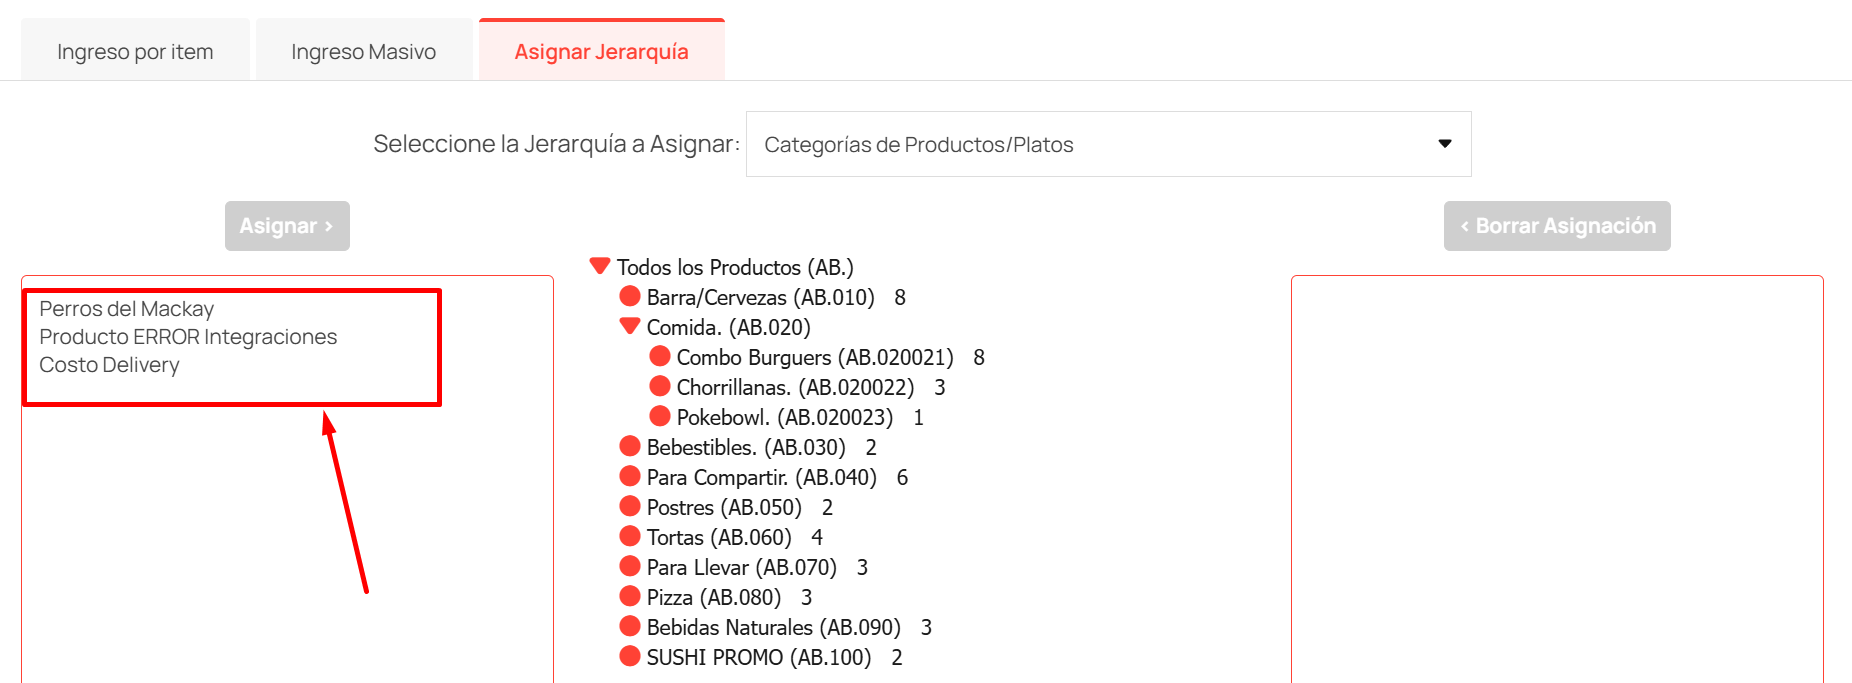Click the red circle icon for Combo Burguers

[659, 356]
